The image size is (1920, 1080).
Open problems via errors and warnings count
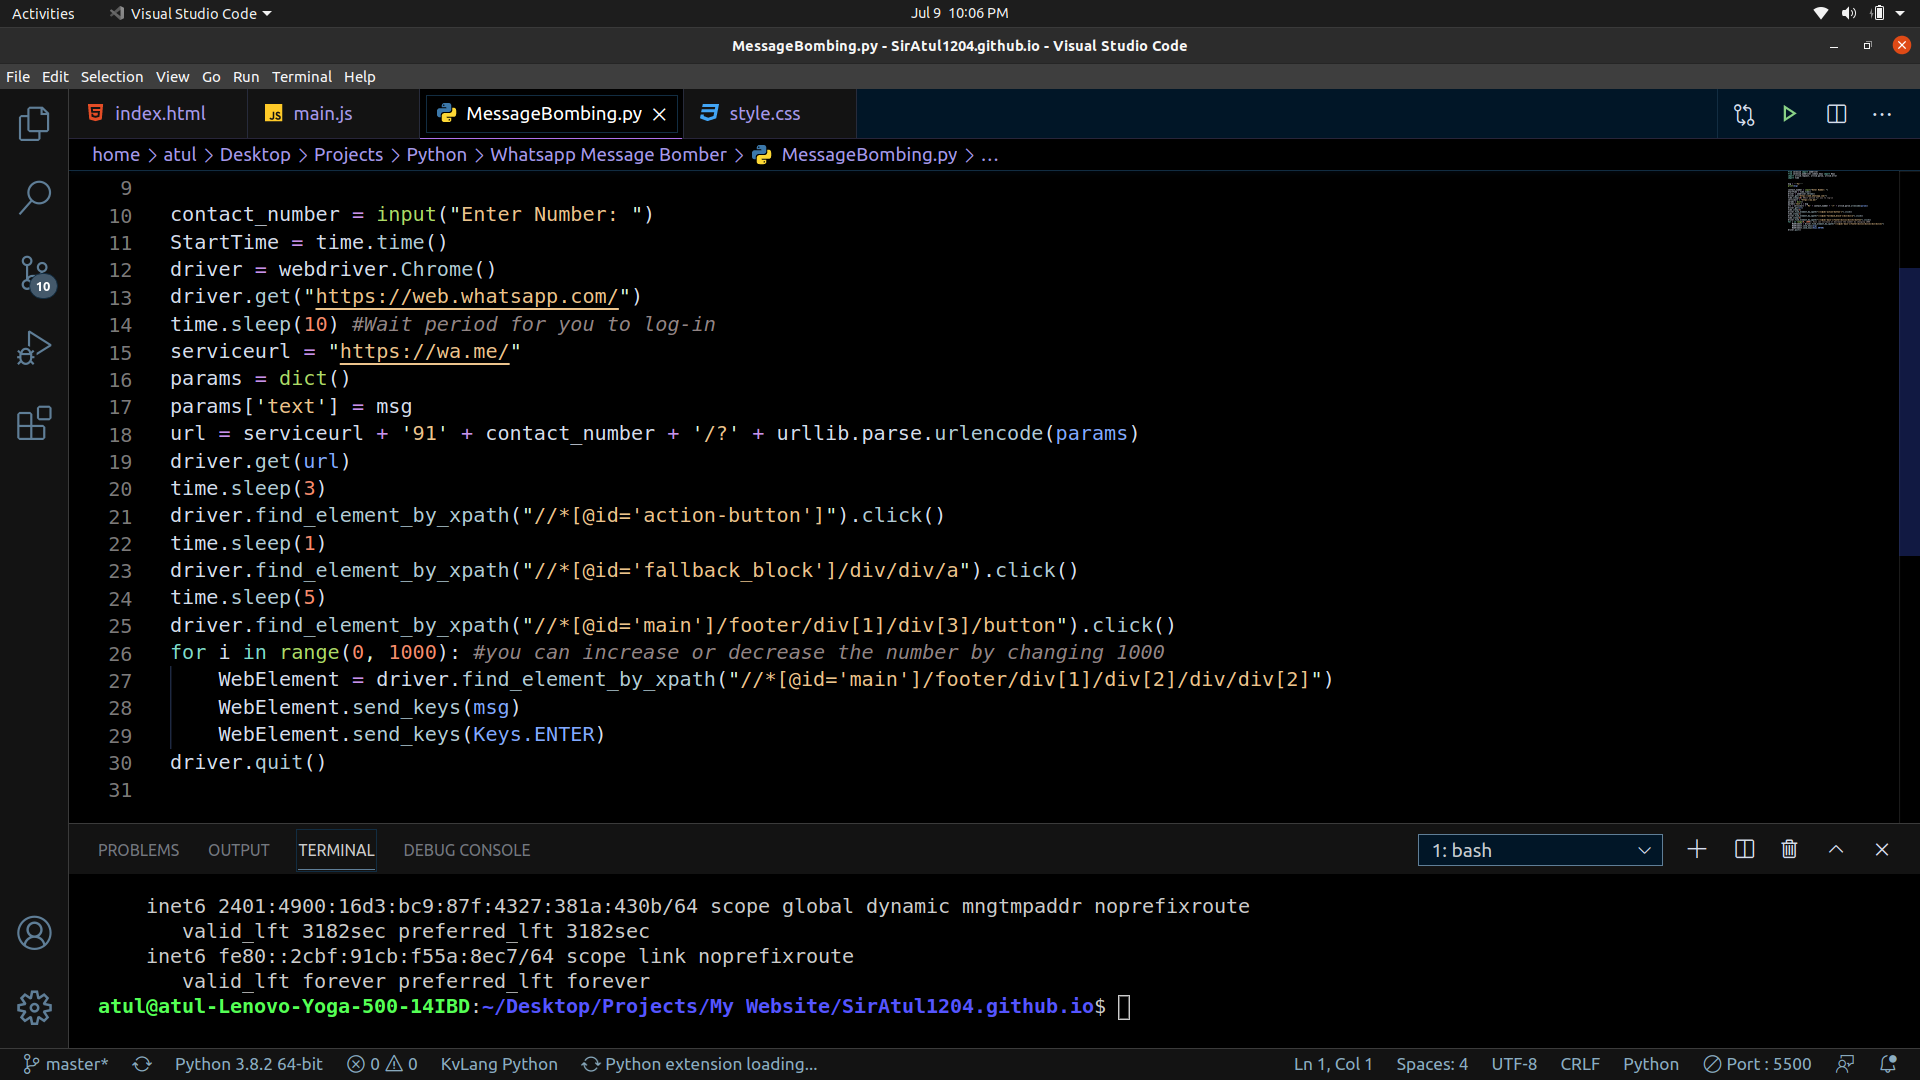(382, 1064)
